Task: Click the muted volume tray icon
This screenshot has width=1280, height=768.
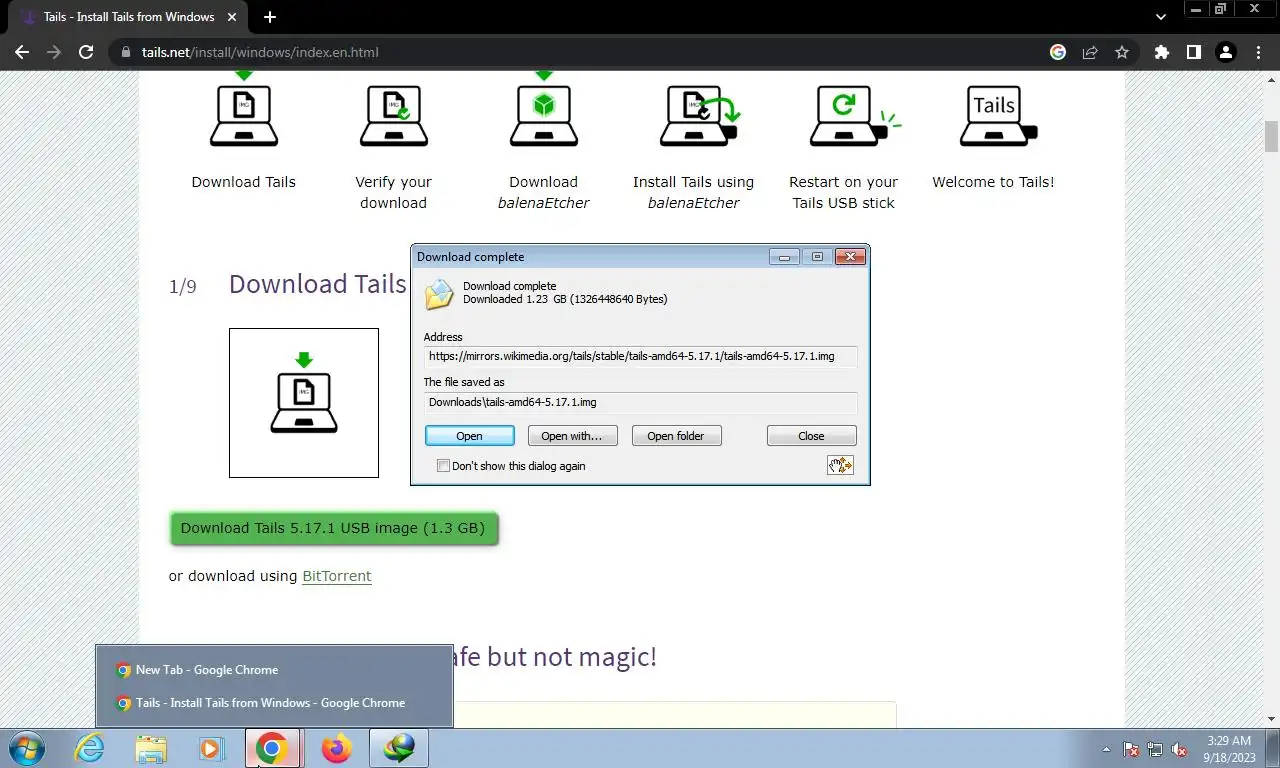Action: coord(1179,749)
